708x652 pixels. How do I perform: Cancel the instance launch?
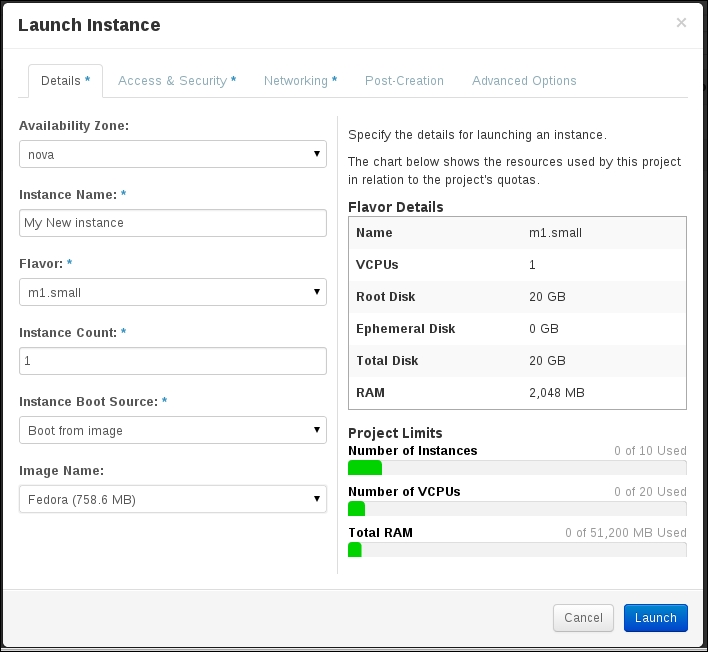click(583, 618)
